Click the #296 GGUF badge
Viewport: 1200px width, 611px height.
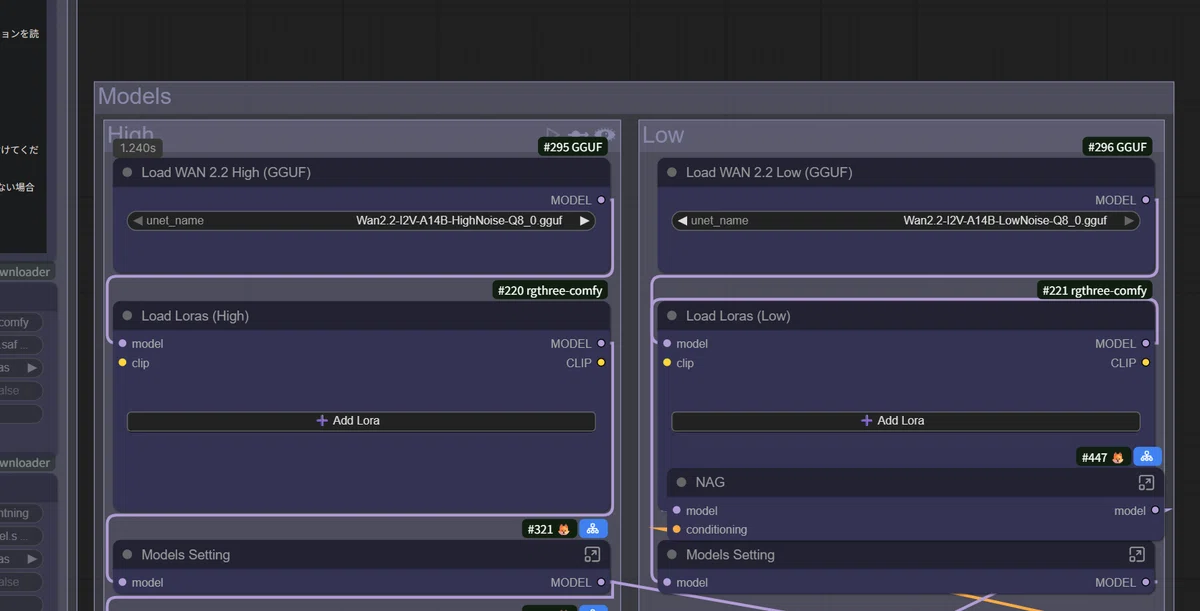pyautogui.click(x=1117, y=147)
